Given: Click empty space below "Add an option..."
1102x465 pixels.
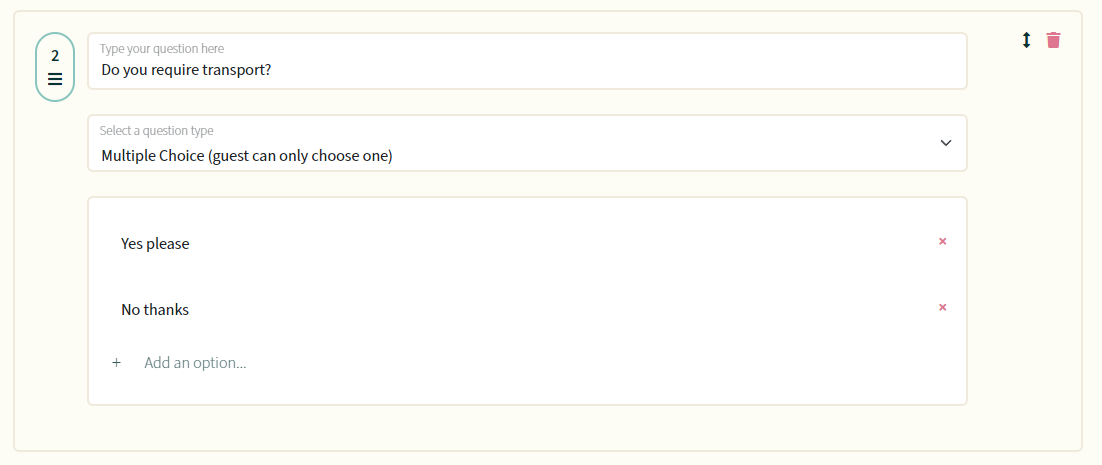Looking at the screenshot, I should click(x=527, y=388).
